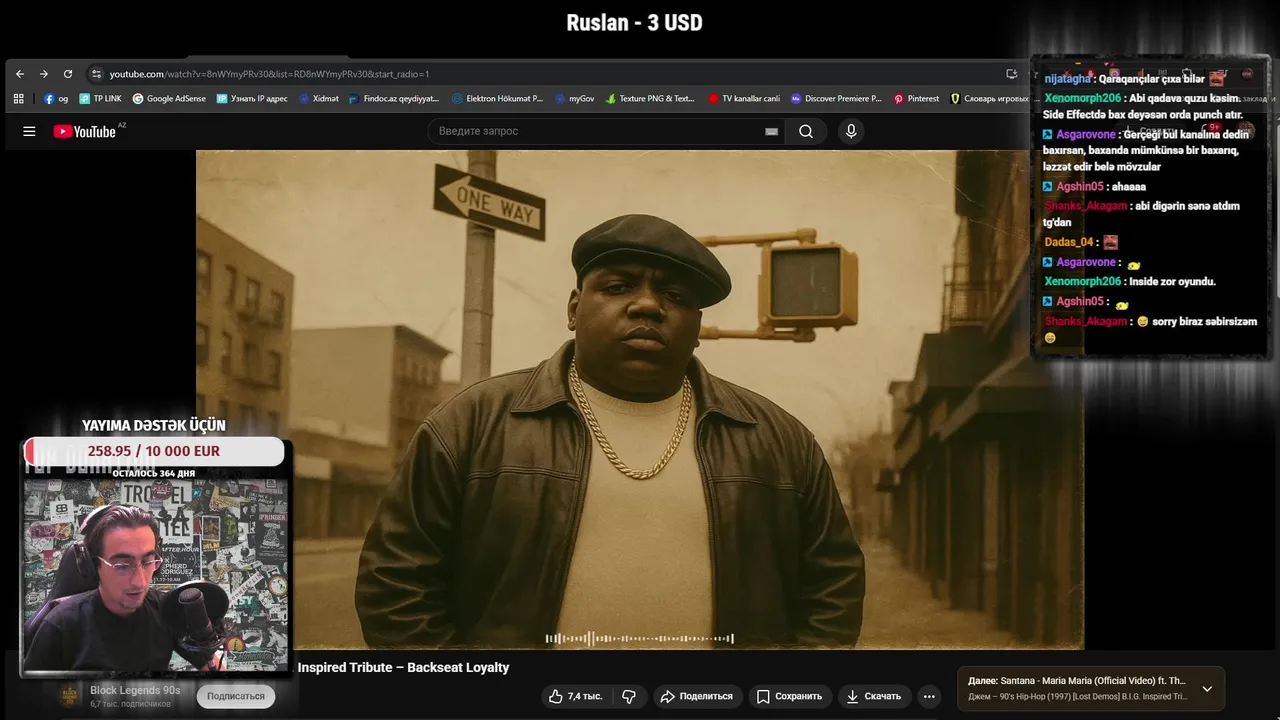This screenshot has width=1280, height=720.
Task: Expand the Далее playlist panel chevron
Action: click(x=1207, y=689)
